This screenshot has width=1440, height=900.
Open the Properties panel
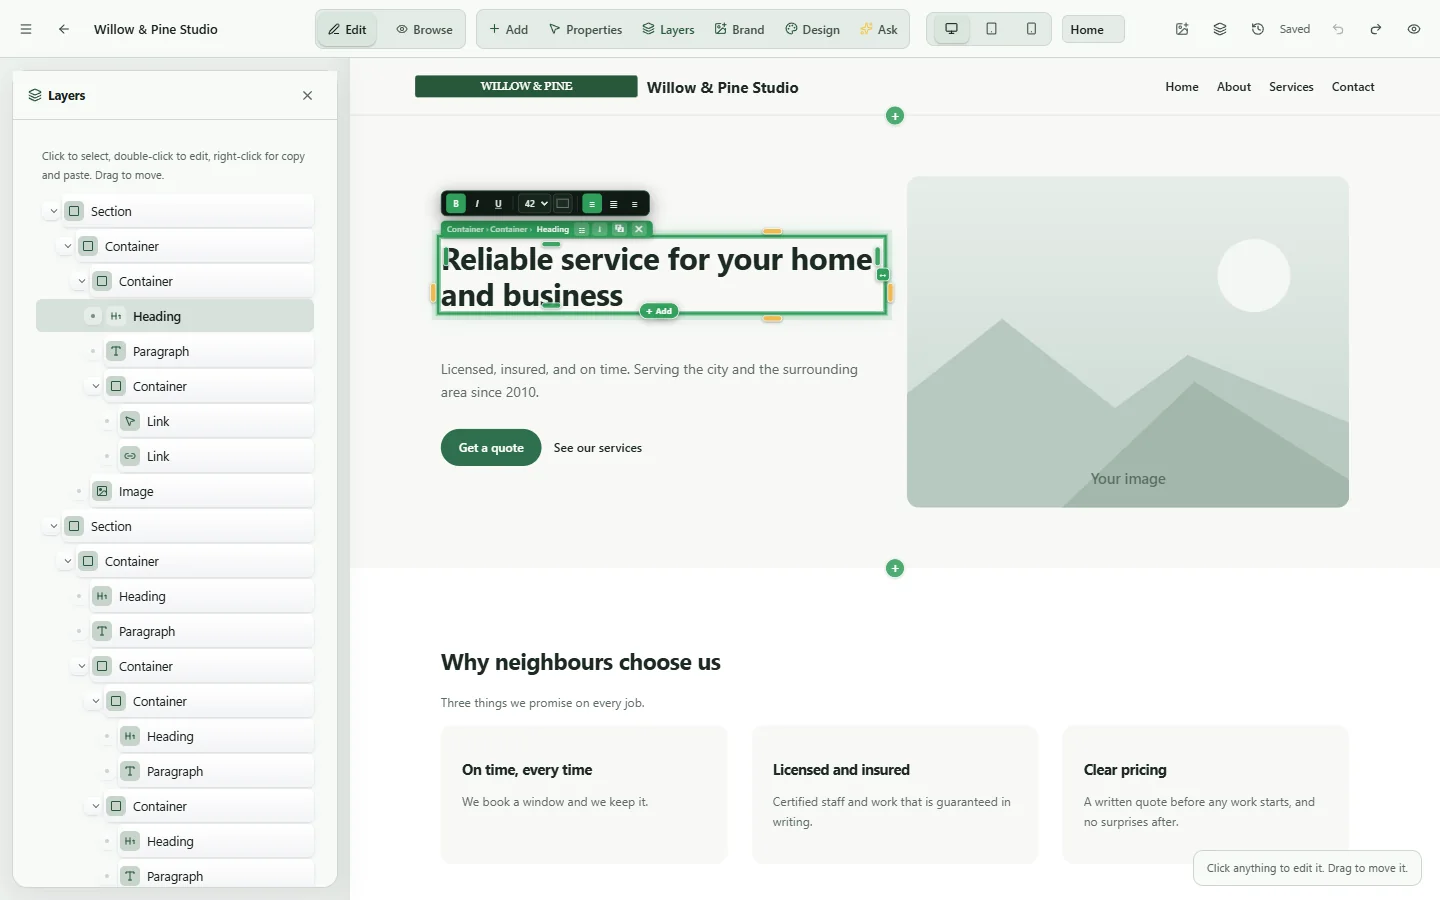tap(585, 29)
